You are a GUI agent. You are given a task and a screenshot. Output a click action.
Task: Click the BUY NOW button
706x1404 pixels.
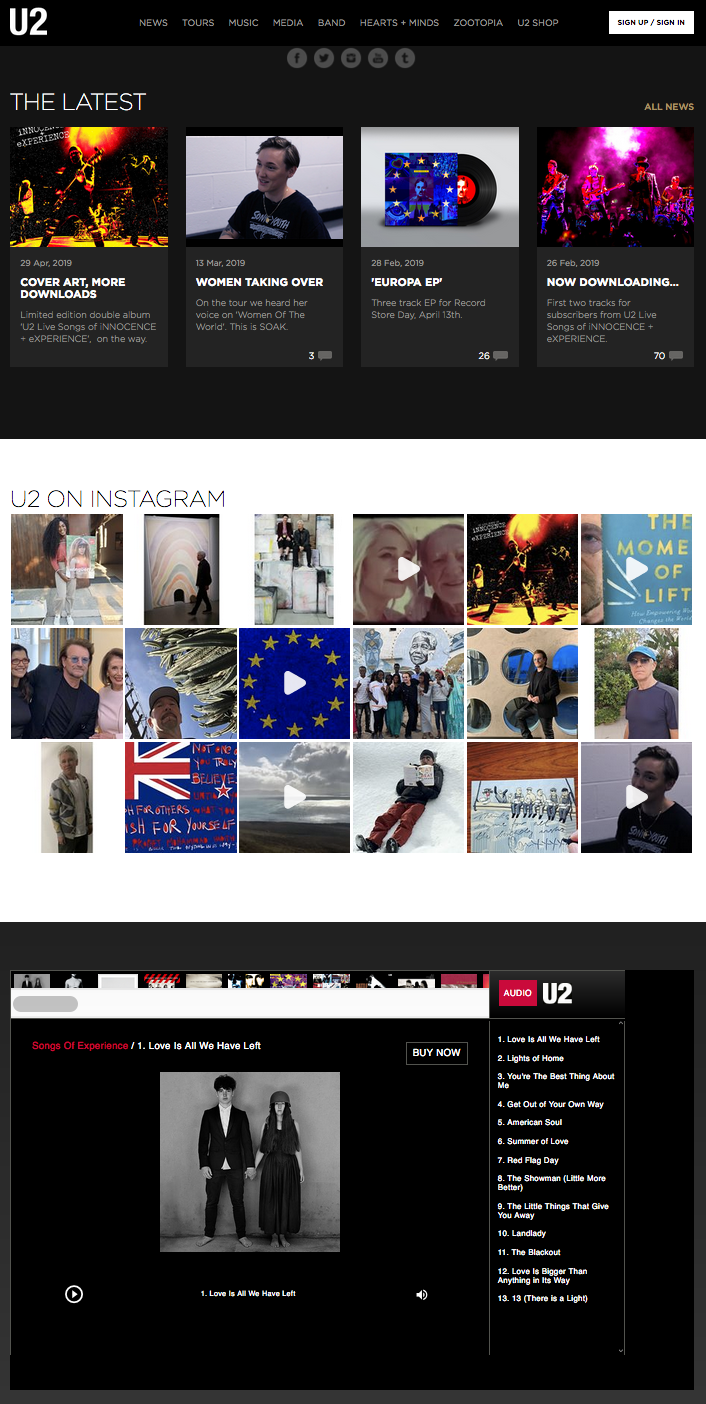pyautogui.click(x=437, y=1052)
